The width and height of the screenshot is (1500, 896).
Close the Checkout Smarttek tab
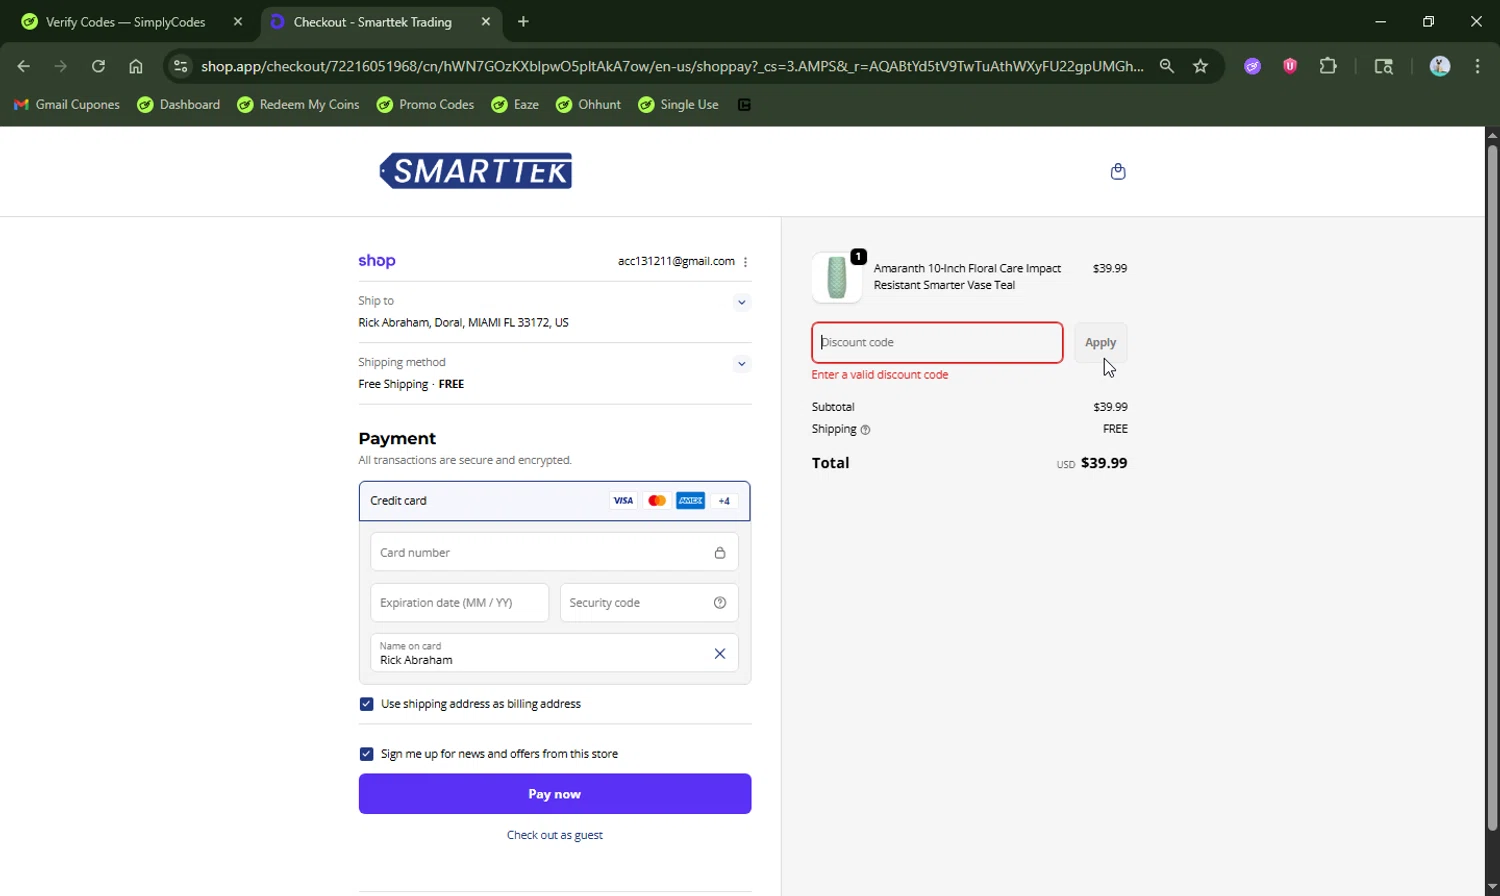pos(486,22)
